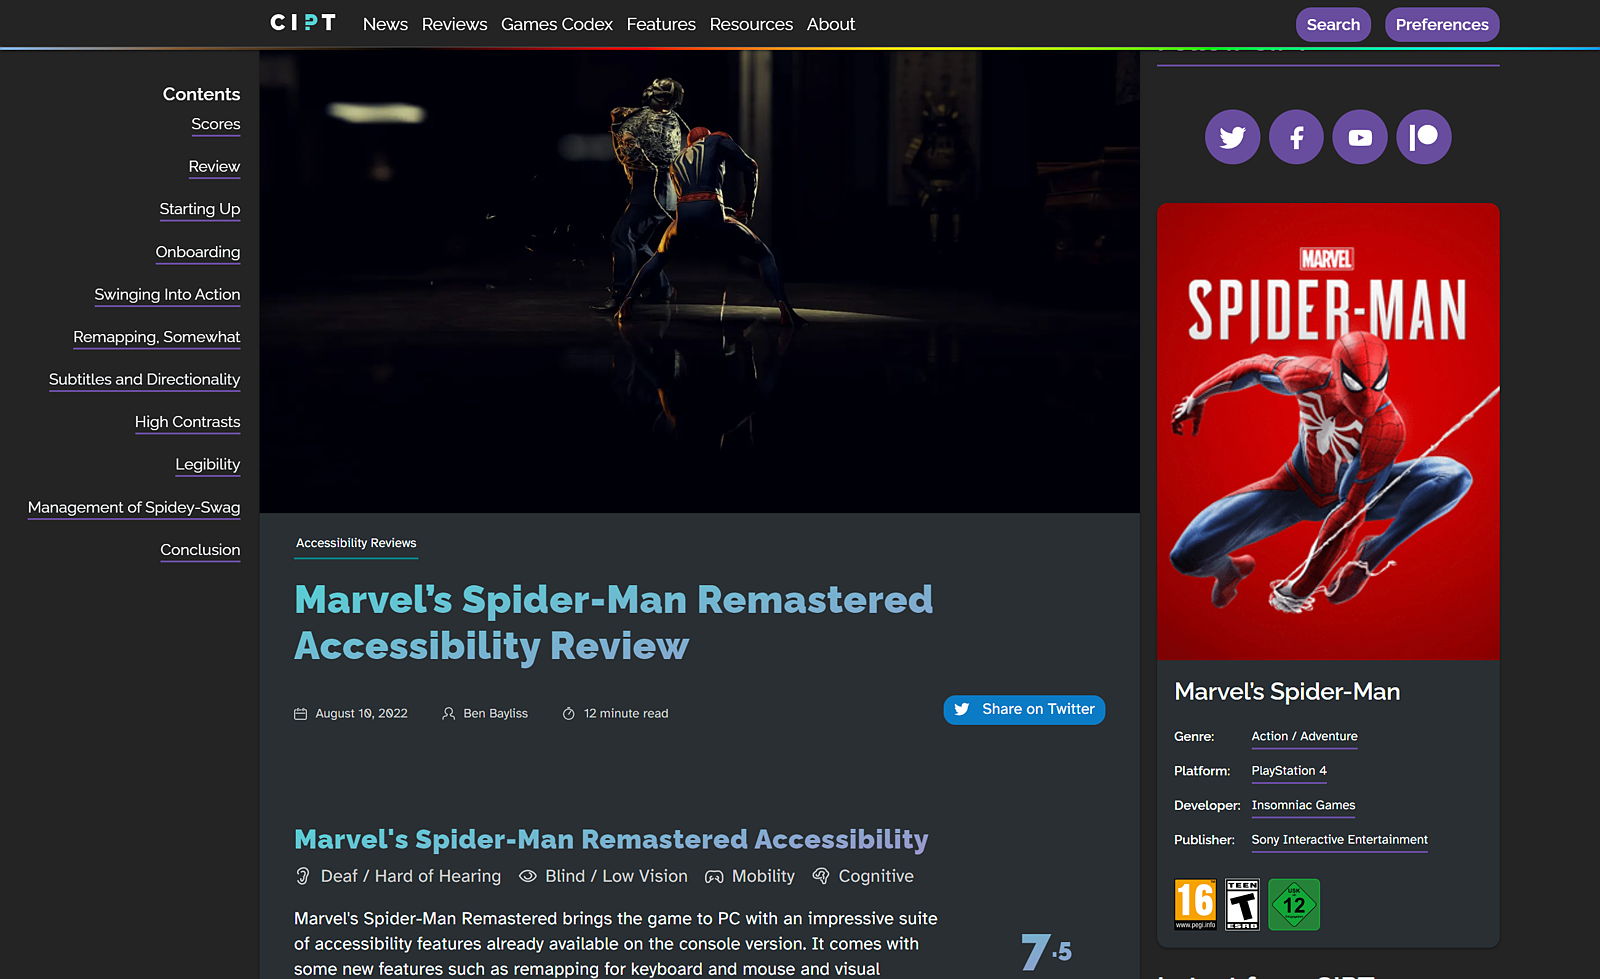Jump to High Contrasts section
This screenshot has width=1600, height=979.
click(188, 422)
